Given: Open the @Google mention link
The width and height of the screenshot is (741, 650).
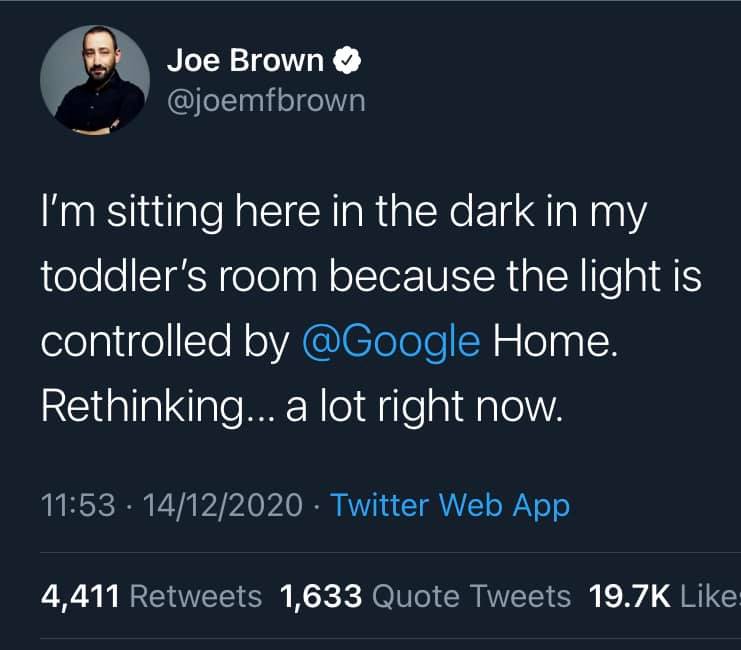Looking at the screenshot, I should tap(391, 342).
